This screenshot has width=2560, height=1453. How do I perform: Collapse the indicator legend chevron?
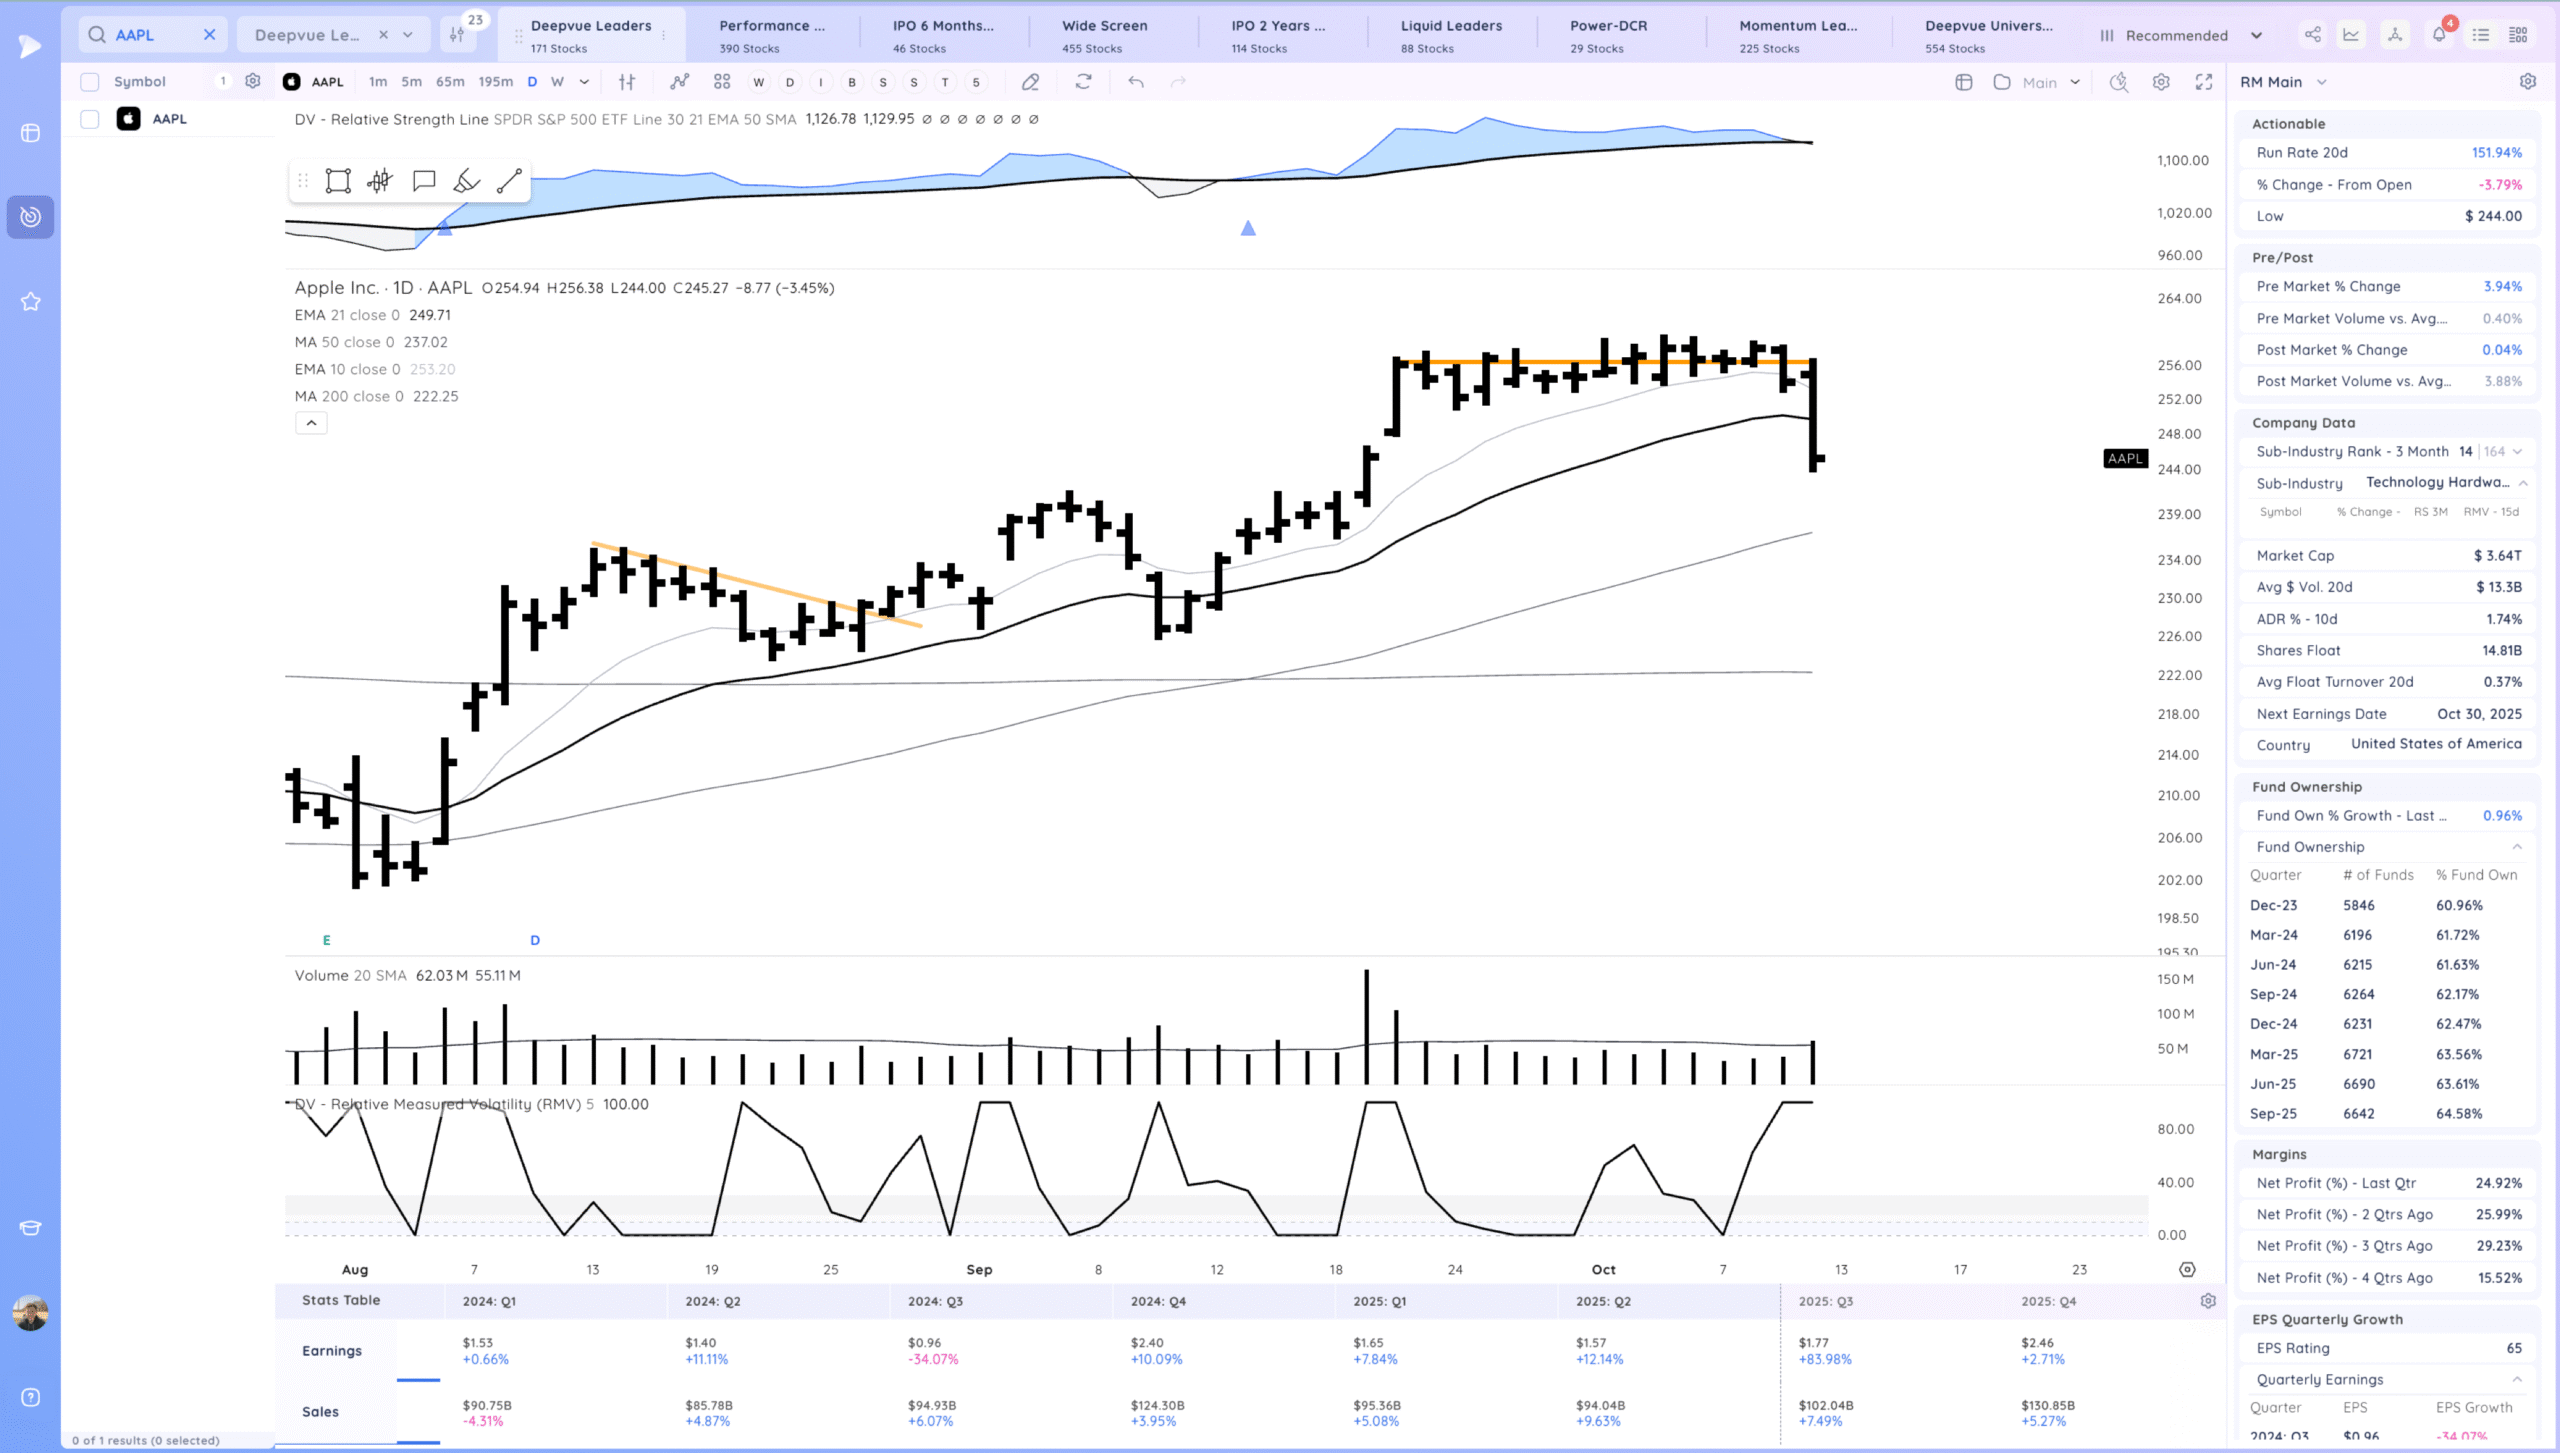tap(311, 423)
